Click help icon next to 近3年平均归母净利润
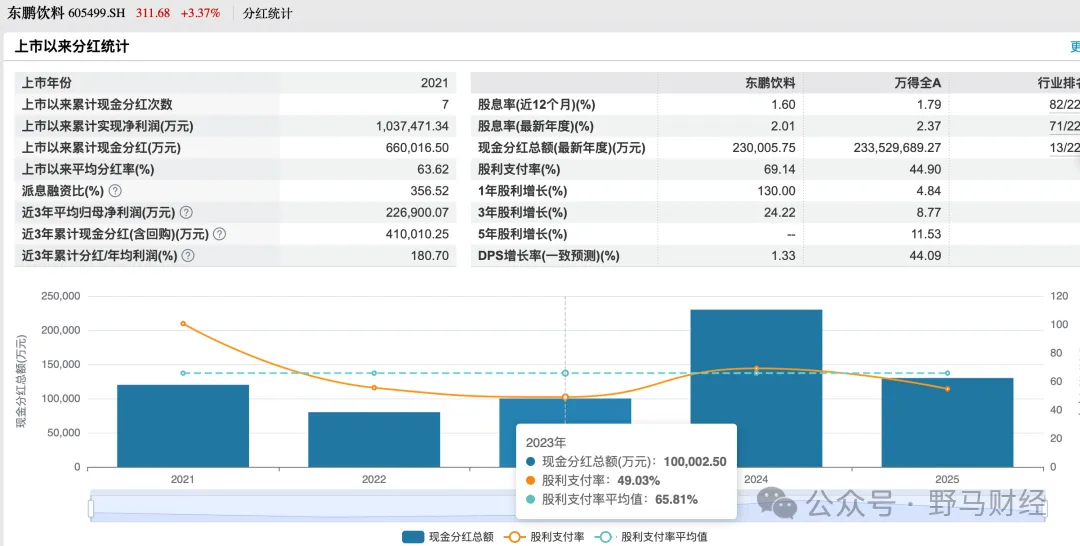Viewport: 1080px width, 546px height. 186,212
